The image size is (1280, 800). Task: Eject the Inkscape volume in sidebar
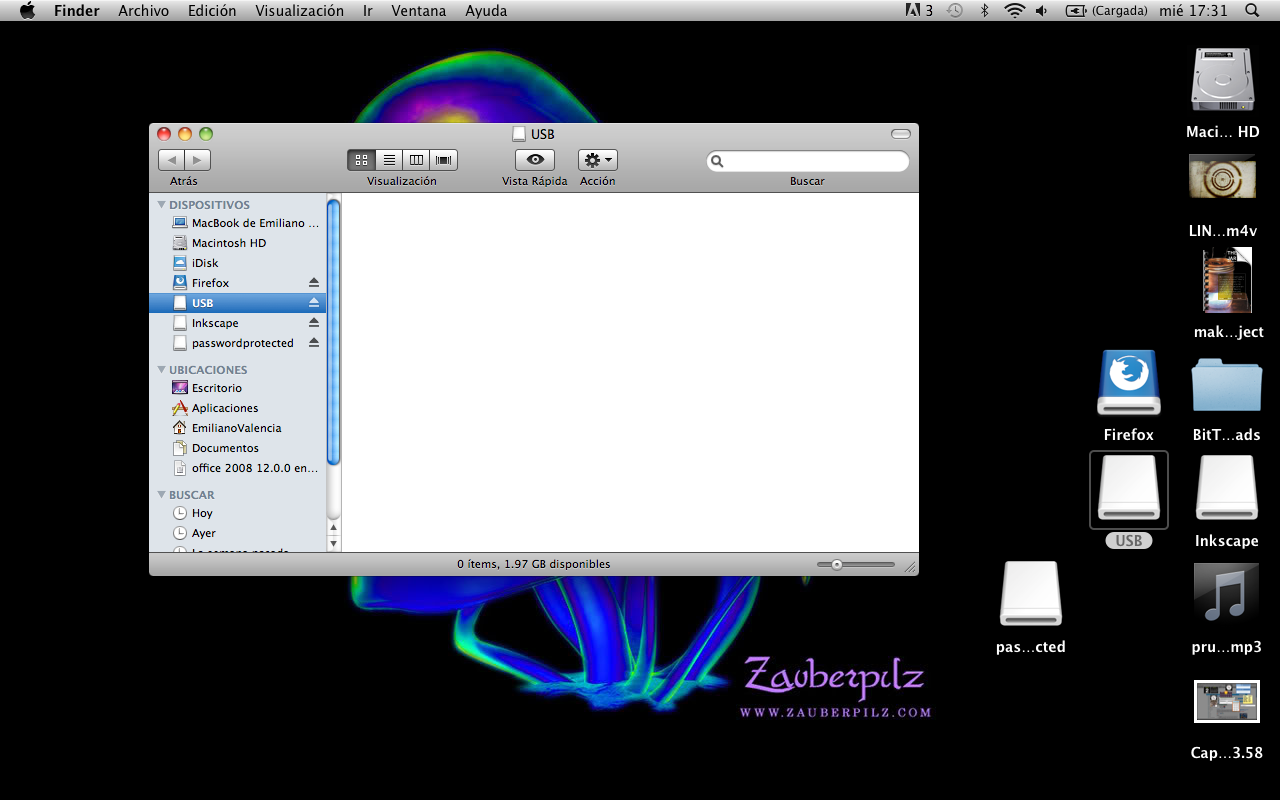pyautogui.click(x=314, y=323)
